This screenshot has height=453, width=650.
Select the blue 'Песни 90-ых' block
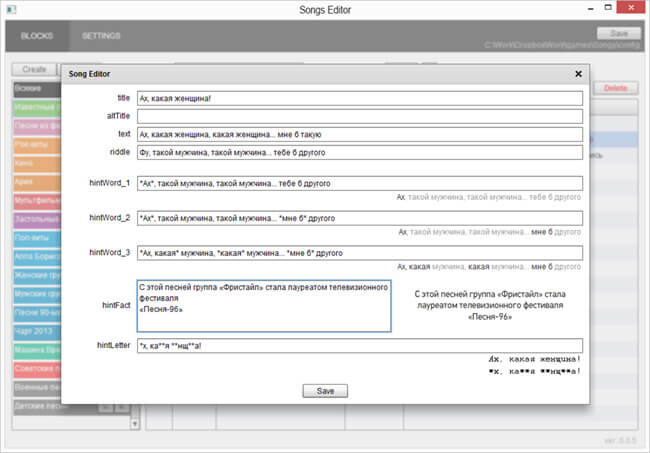coord(37,312)
